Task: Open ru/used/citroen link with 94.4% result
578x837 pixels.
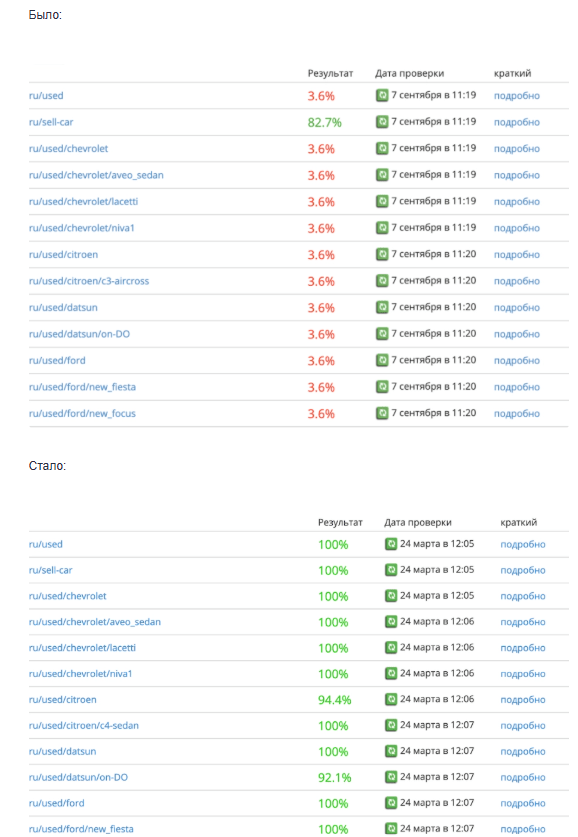Action: coord(62,699)
